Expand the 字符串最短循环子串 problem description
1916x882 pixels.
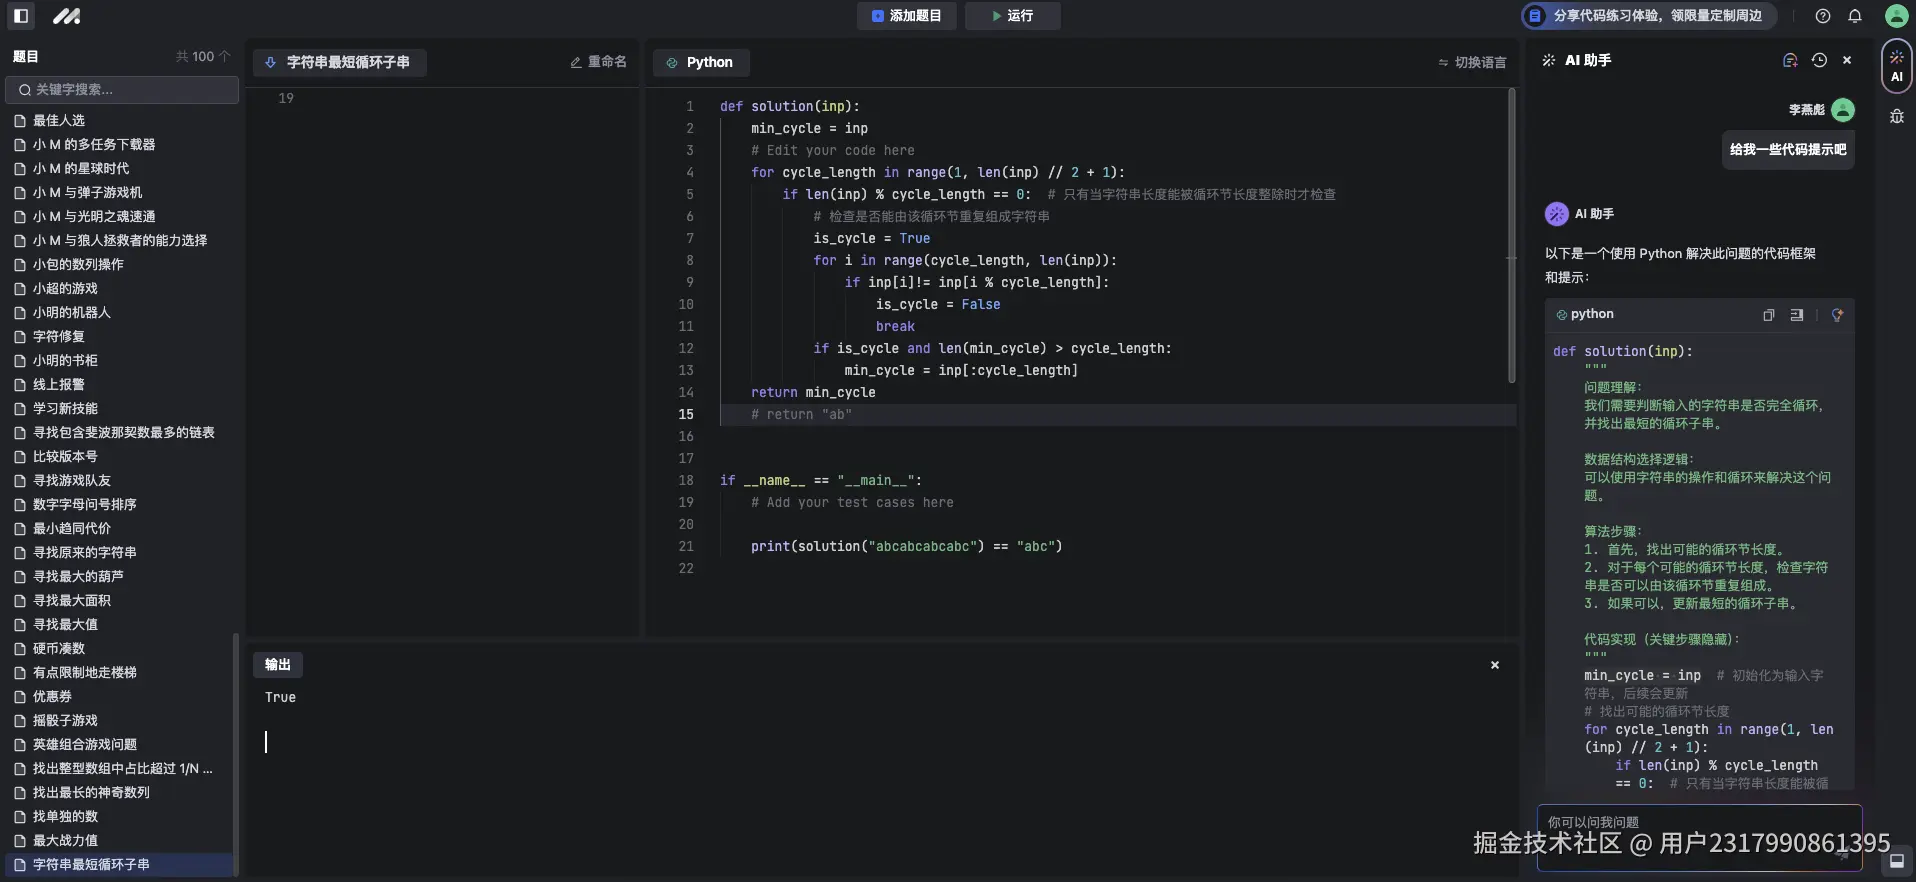click(x=339, y=62)
